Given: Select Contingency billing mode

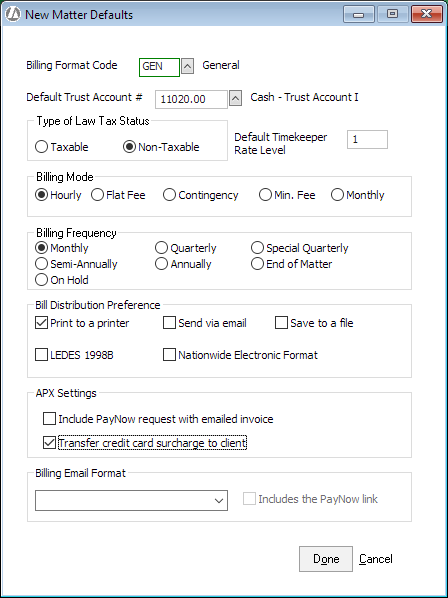Looking at the screenshot, I should pos(169,195).
